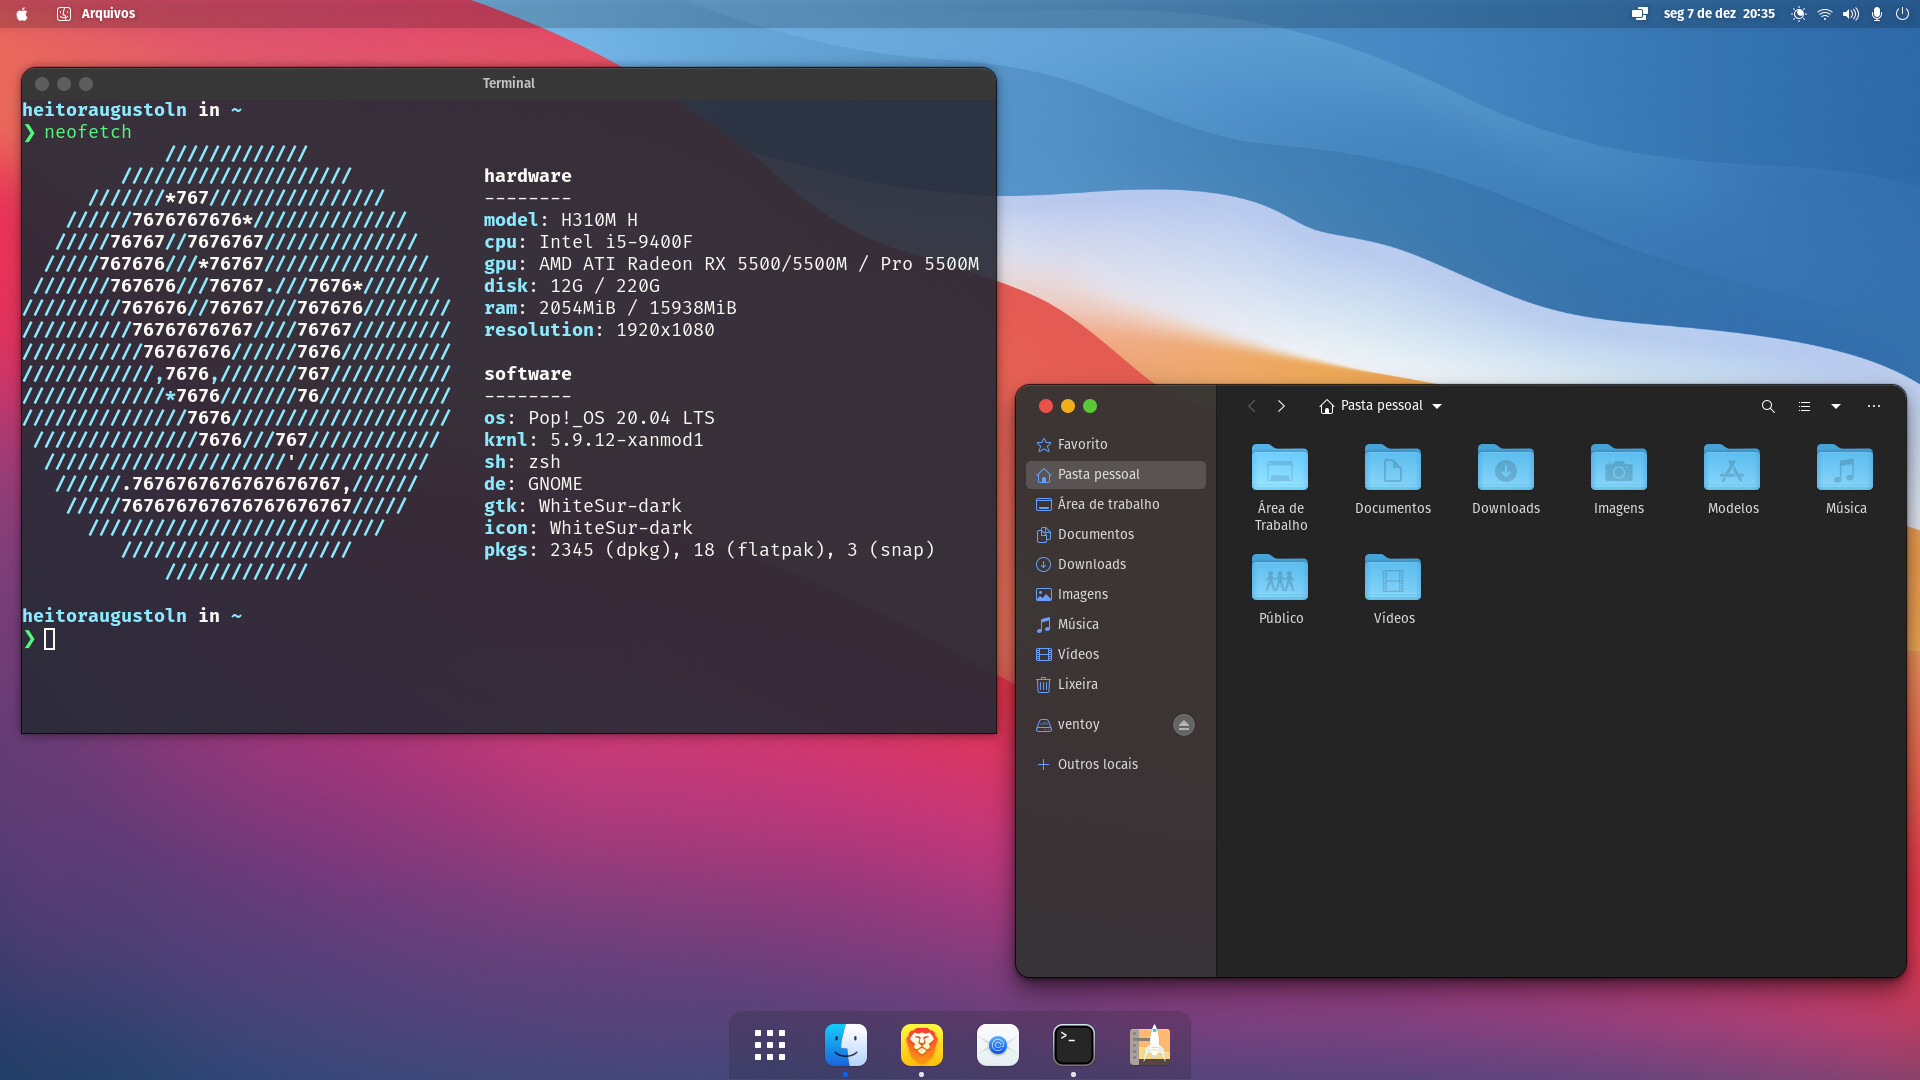Open the three-dot menu in file manager
1920x1080 pixels.
pyautogui.click(x=1874, y=406)
